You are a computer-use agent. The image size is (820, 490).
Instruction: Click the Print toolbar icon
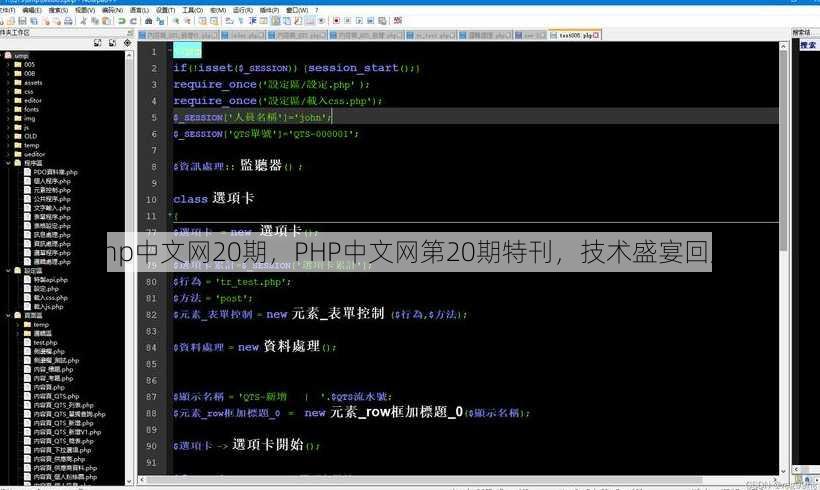[x=68, y=21]
